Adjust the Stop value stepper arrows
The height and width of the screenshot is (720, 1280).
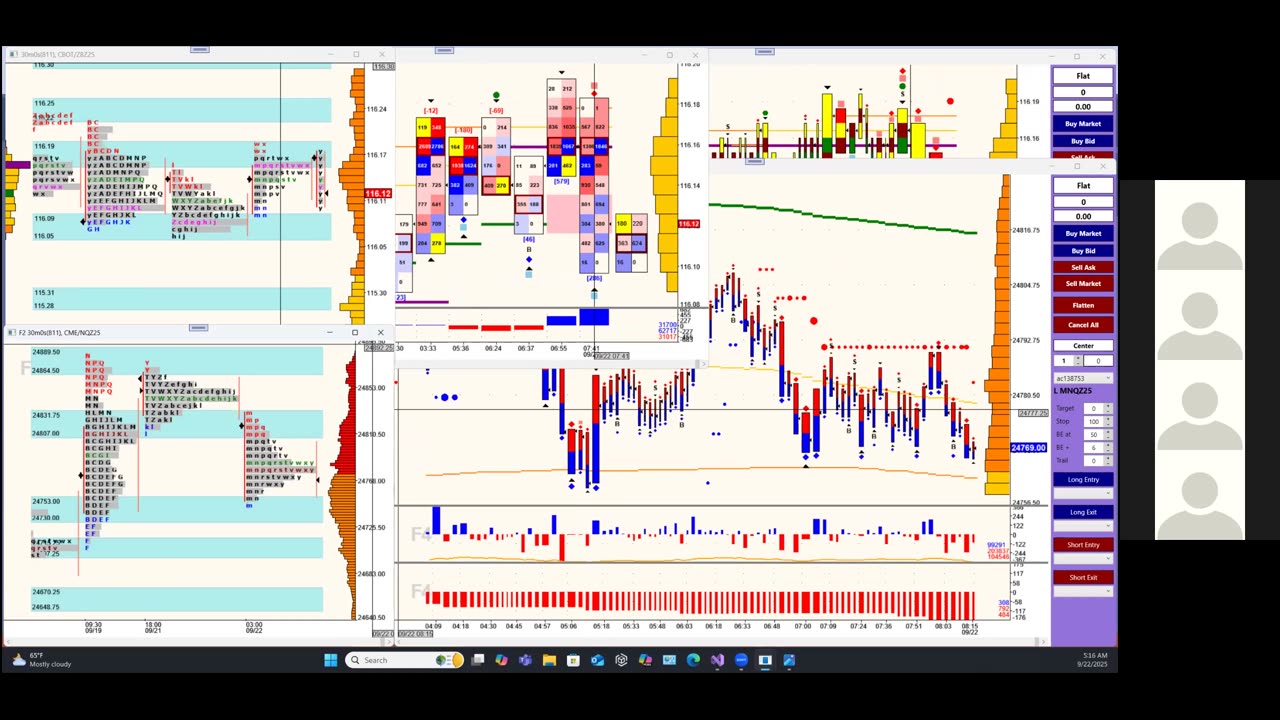1109,421
